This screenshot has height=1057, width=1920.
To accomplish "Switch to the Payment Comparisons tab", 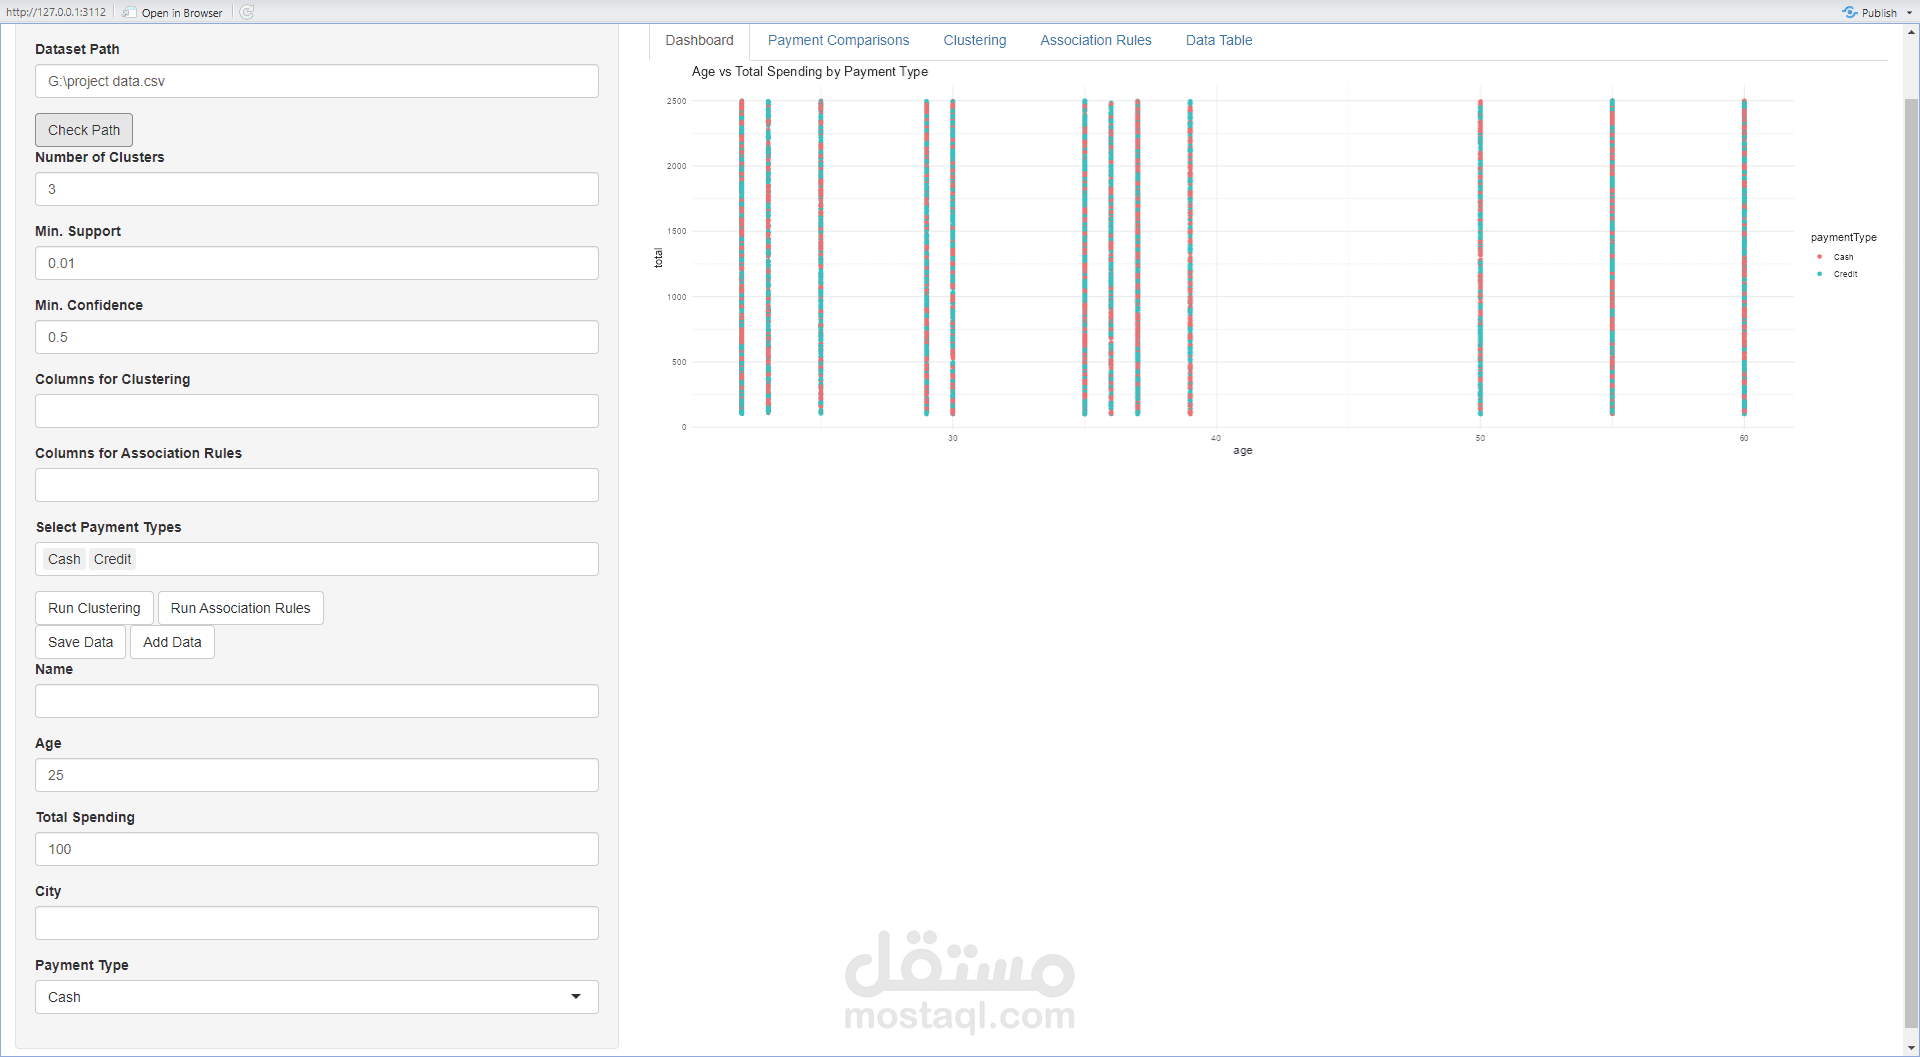I will (x=838, y=40).
